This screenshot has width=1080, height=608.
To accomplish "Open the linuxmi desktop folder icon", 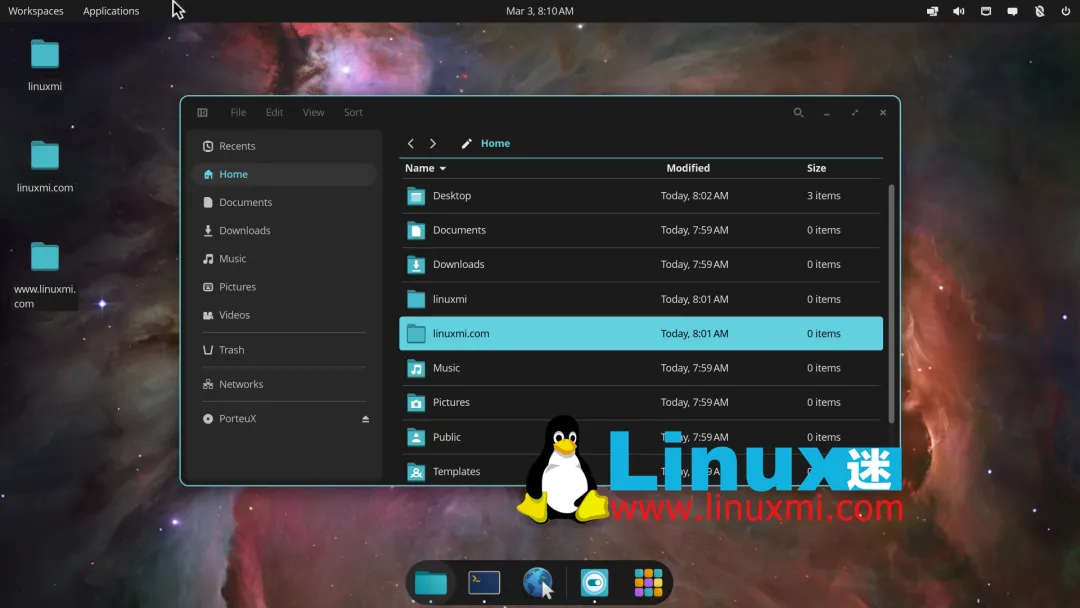I will coord(45,55).
